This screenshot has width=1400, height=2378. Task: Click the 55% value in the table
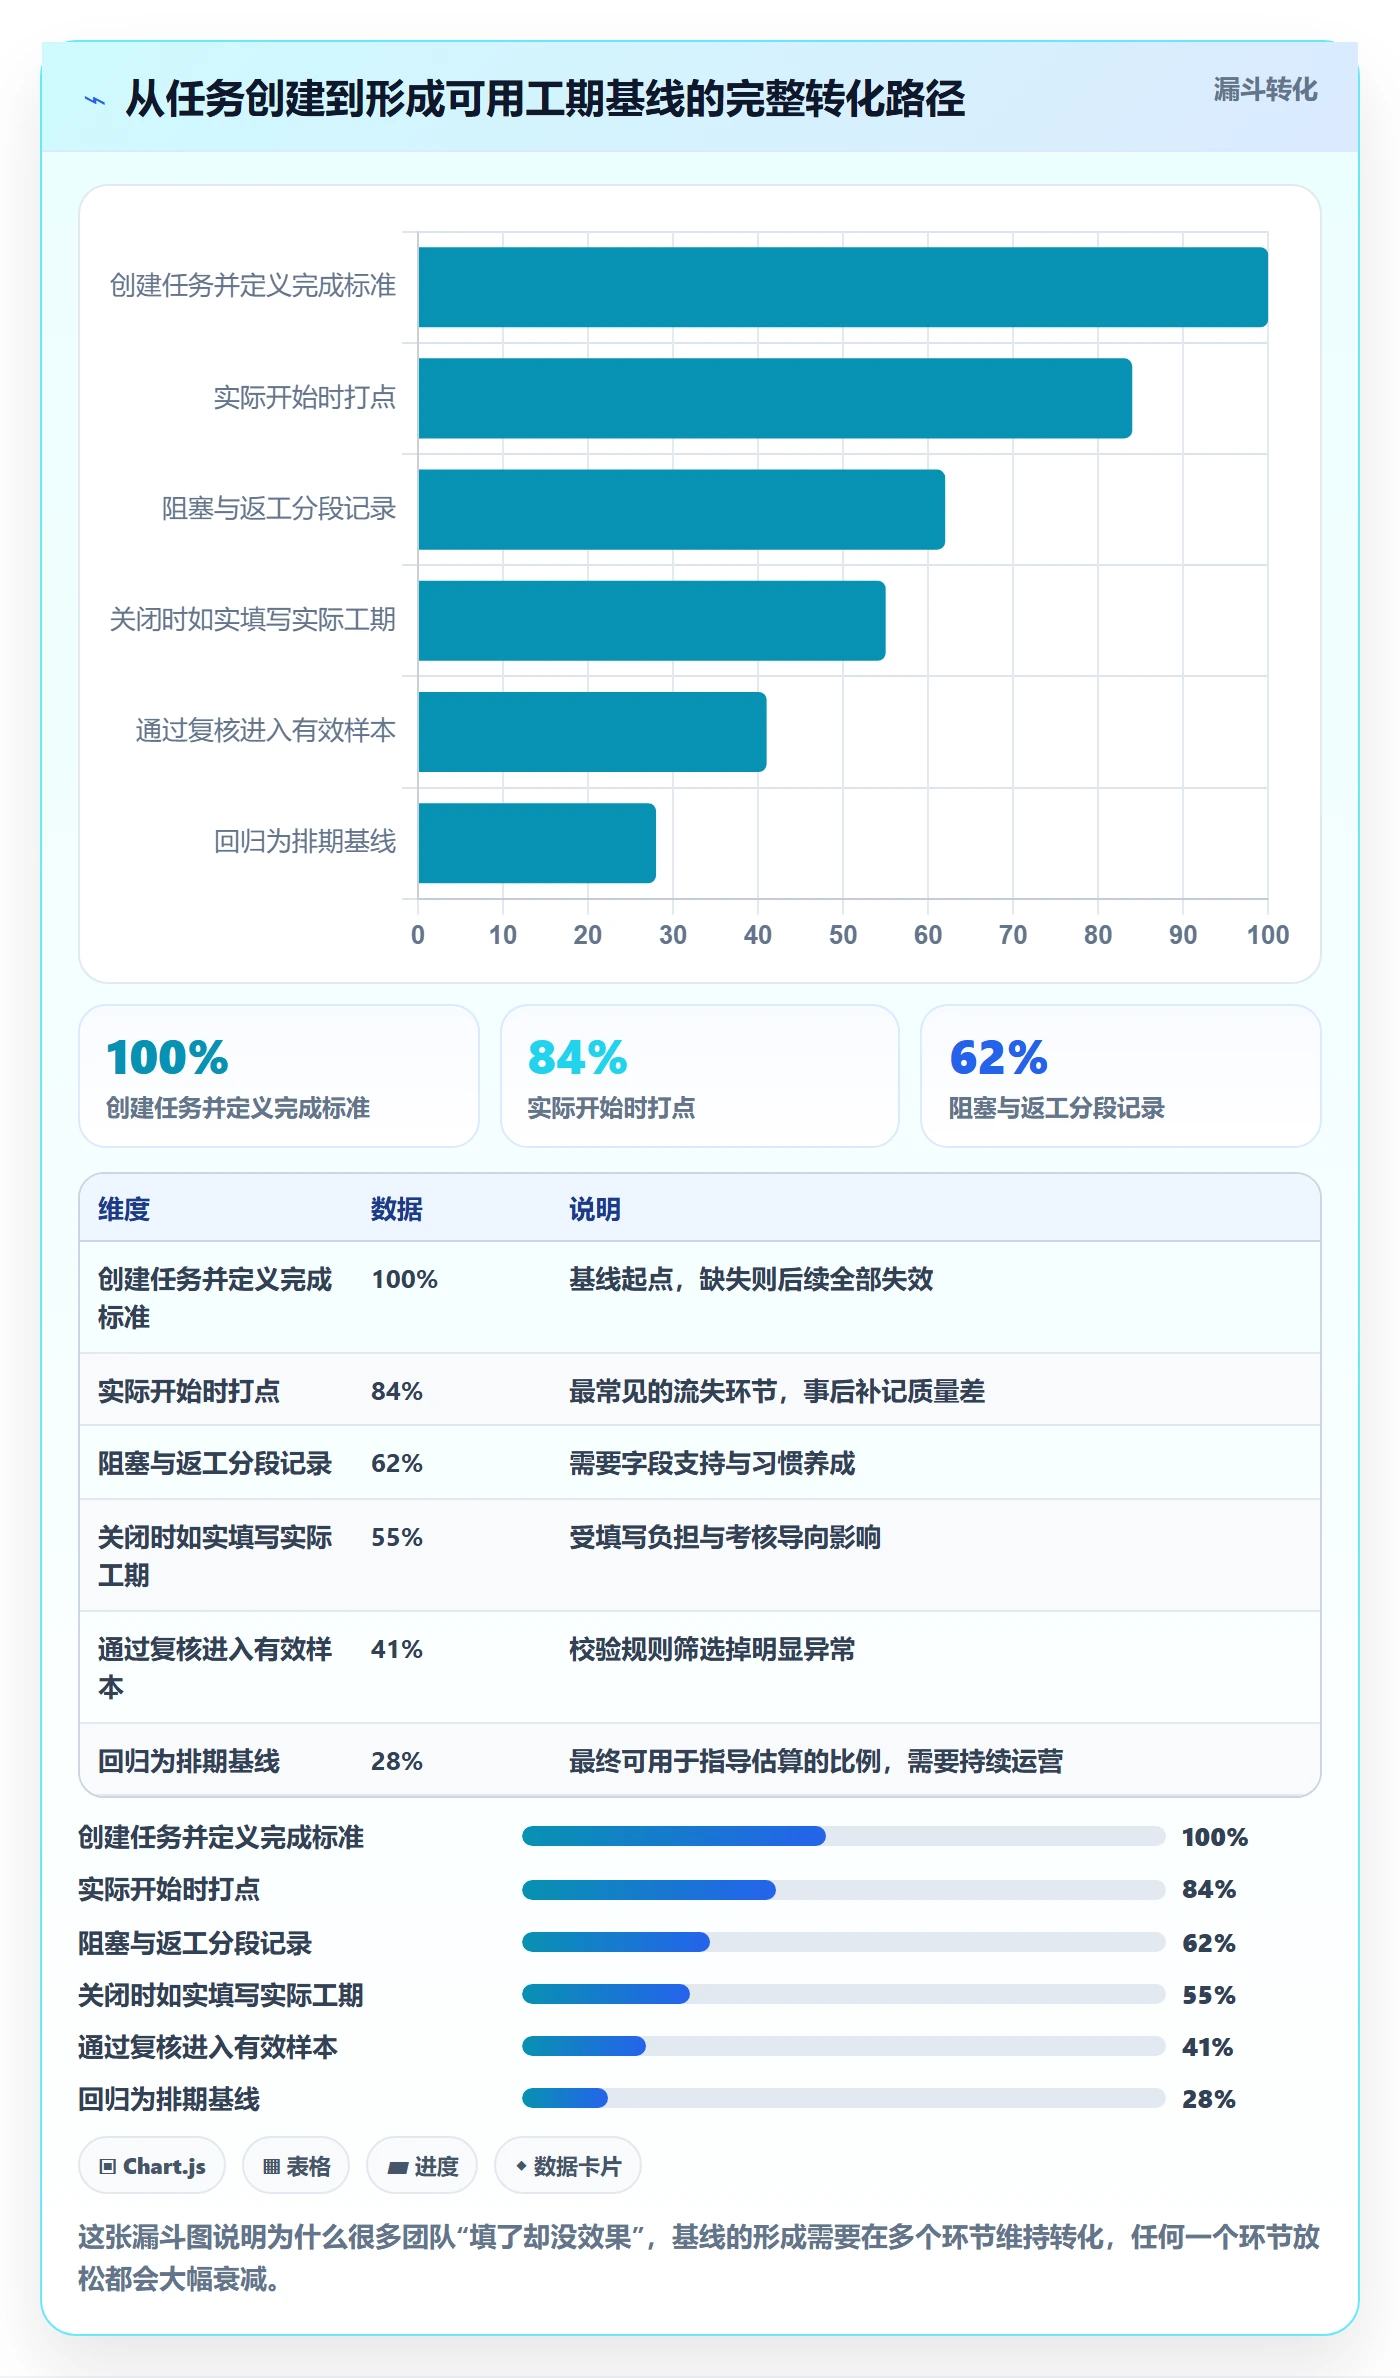point(397,1537)
